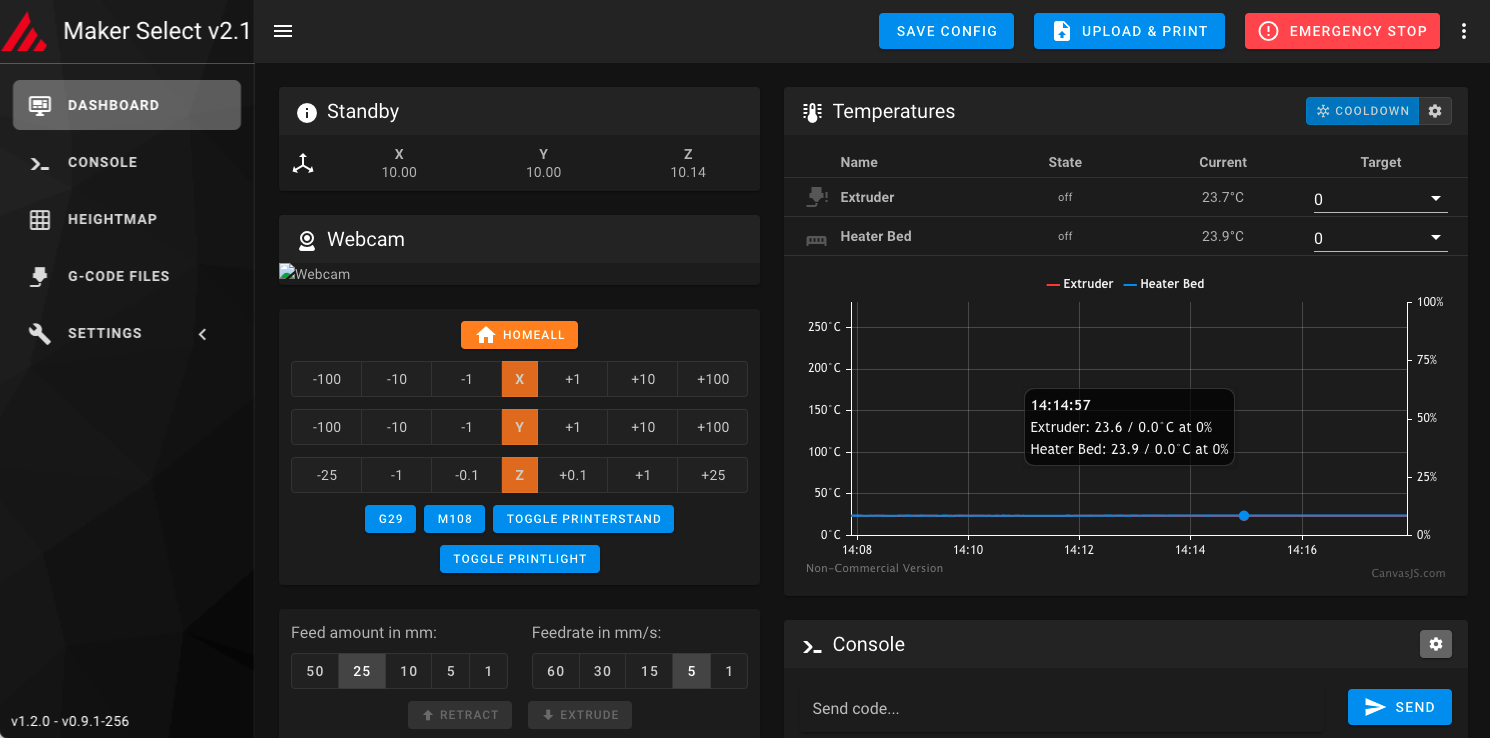Viewport: 1490px width, 738px height.
Task: Go to the Console page
Action: click(x=127, y=162)
